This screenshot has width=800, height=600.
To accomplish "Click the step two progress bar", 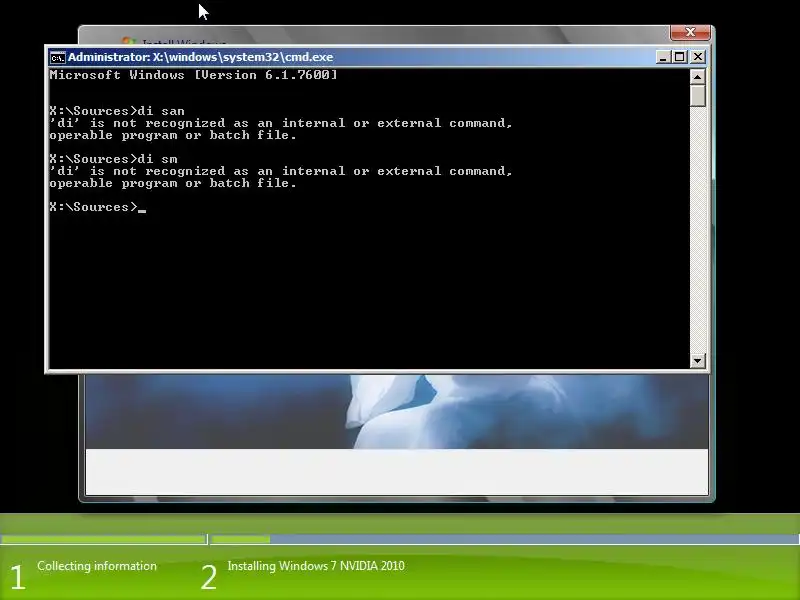I will (505, 539).
